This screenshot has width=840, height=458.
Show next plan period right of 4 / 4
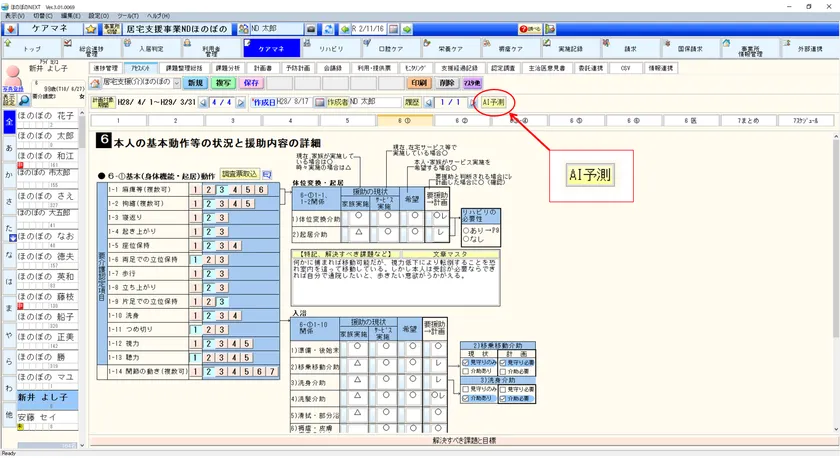[241, 102]
